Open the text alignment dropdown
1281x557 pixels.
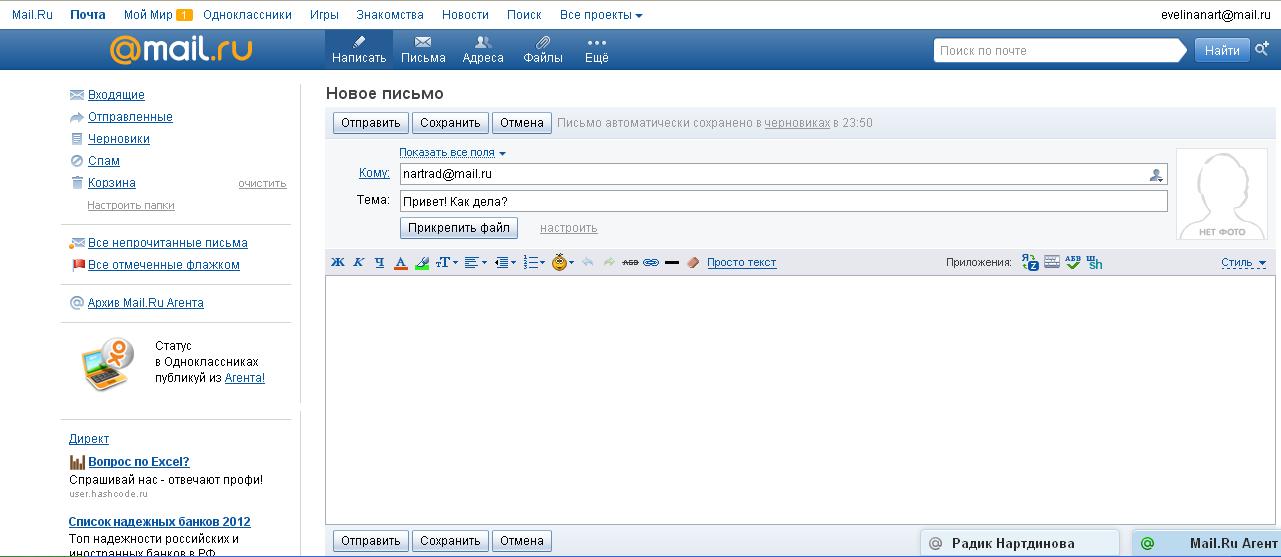pos(476,262)
